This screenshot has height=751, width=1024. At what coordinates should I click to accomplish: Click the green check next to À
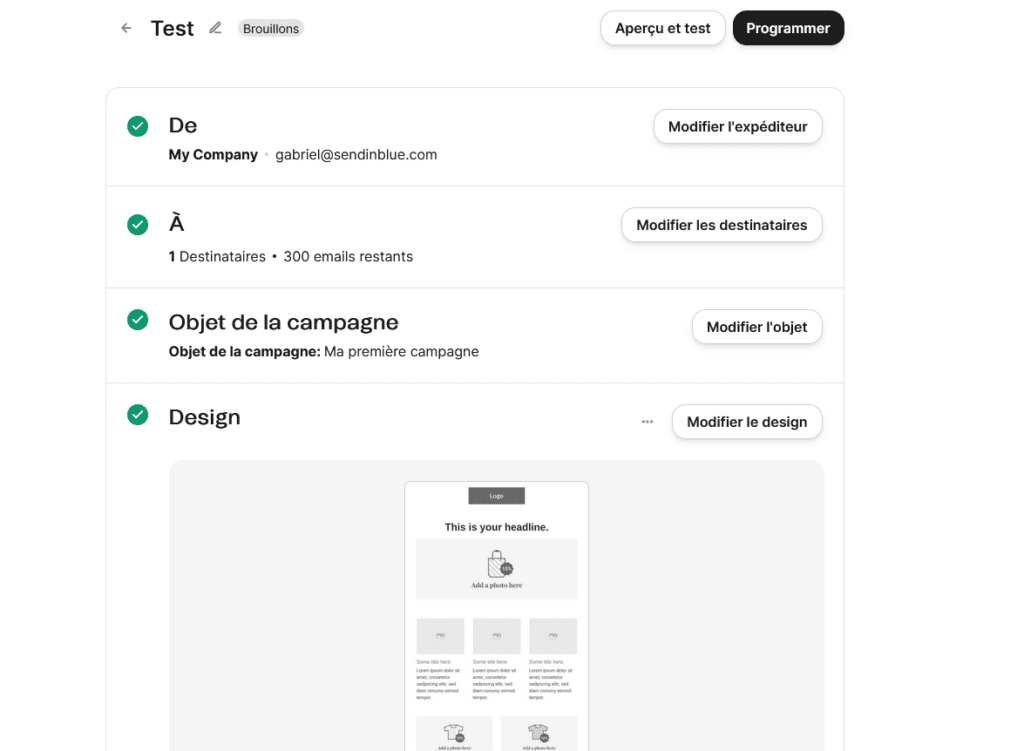point(137,225)
